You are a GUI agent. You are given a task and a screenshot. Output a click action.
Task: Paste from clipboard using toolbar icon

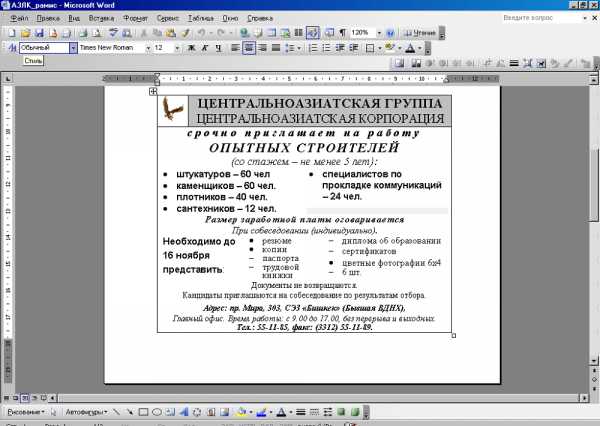[x=171, y=33]
